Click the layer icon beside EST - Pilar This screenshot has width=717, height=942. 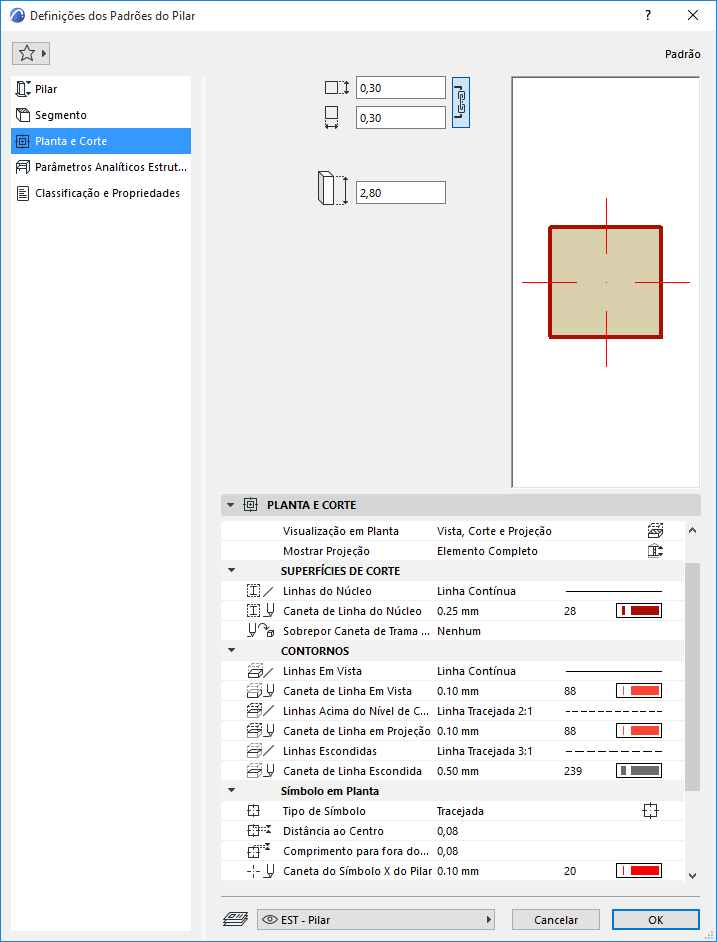coord(235,919)
